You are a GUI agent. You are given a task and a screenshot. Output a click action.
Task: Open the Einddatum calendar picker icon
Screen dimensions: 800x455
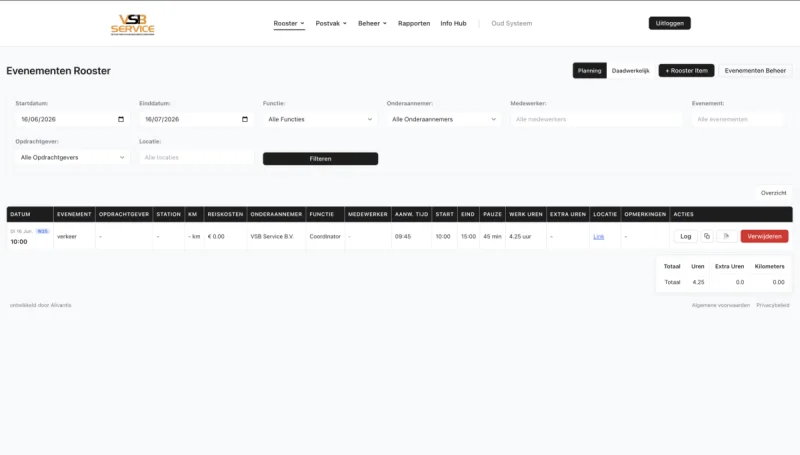pyautogui.click(x=245, y=119)
